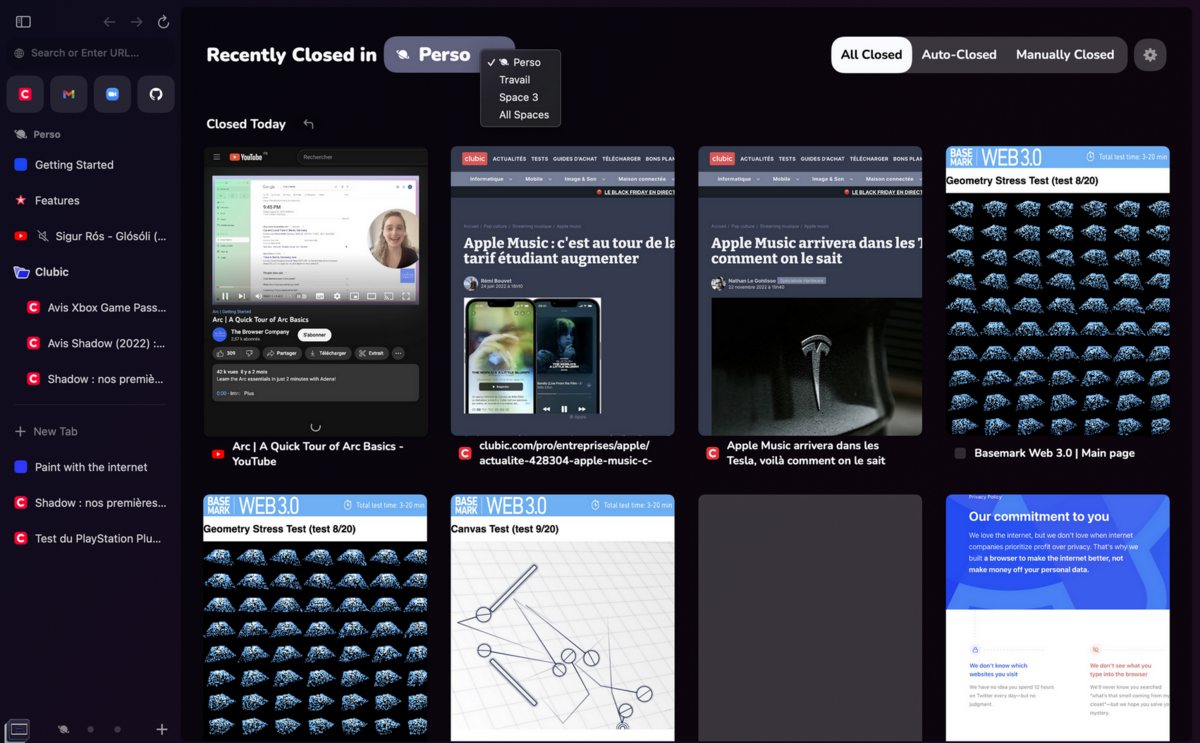Select the Auto-Closed filter

click(x=959, y=55)
